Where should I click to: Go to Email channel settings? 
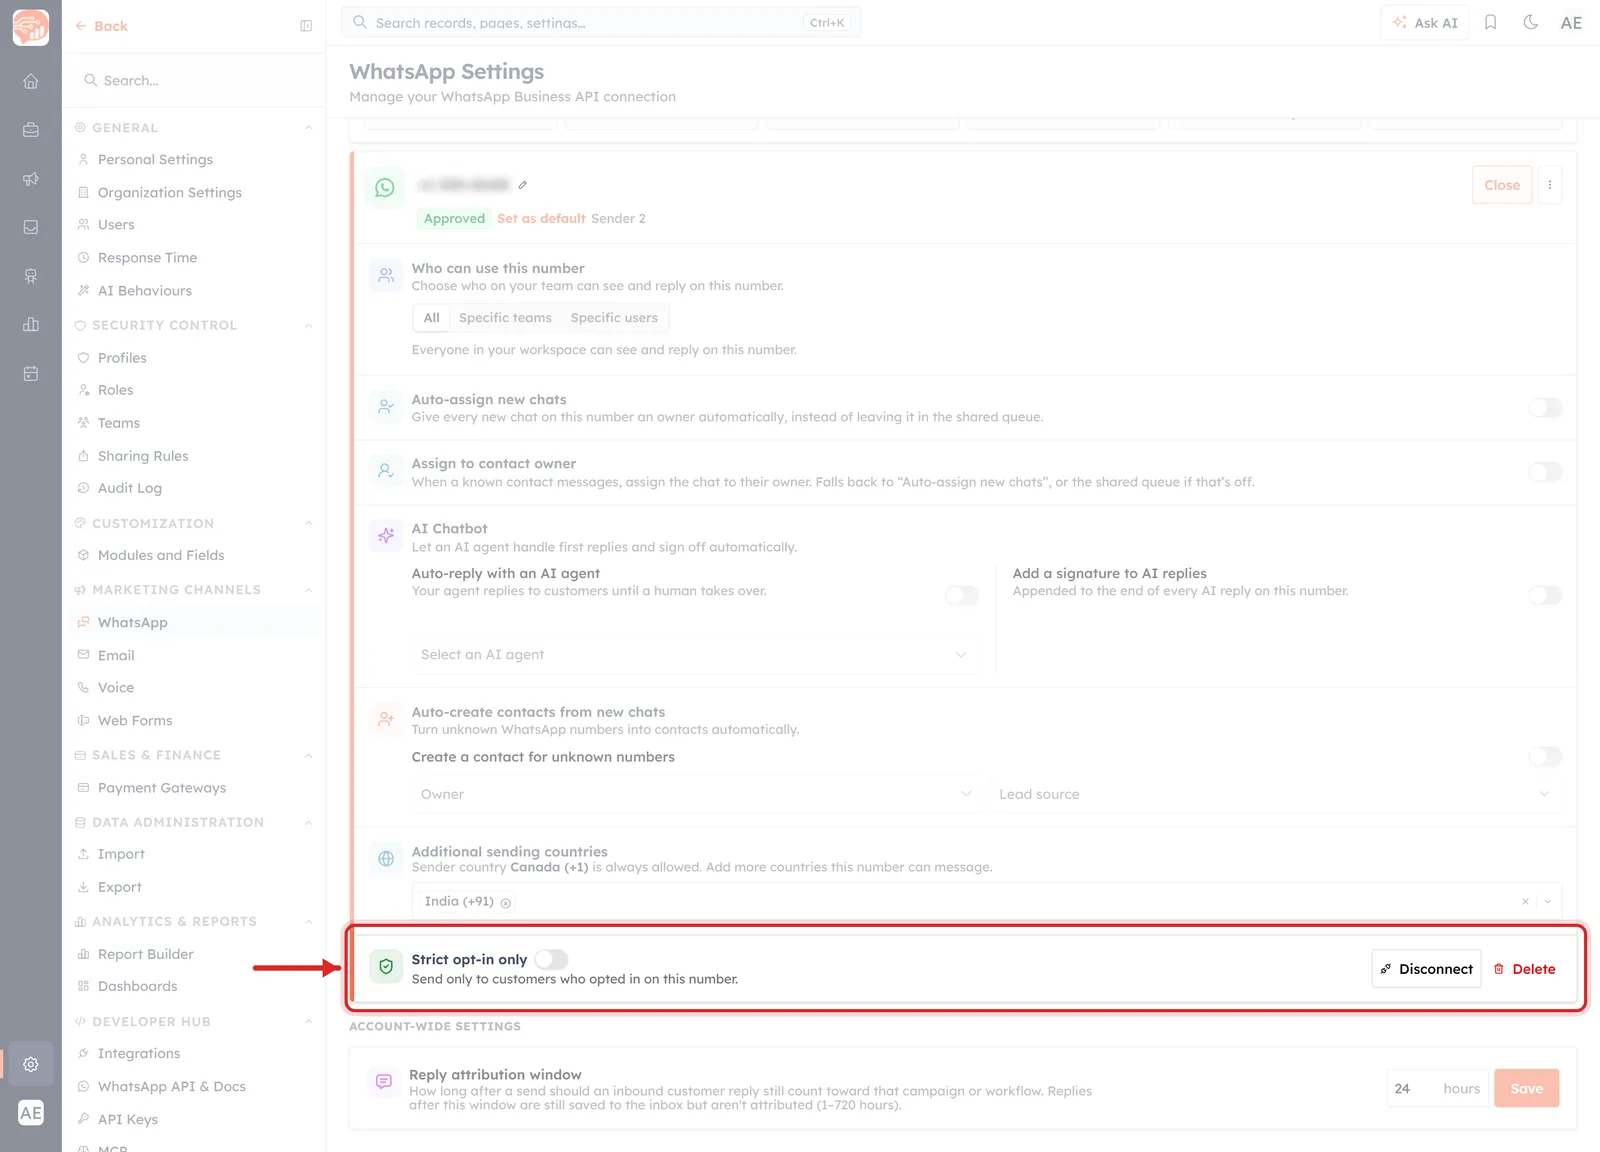click(x=116, y=655)
